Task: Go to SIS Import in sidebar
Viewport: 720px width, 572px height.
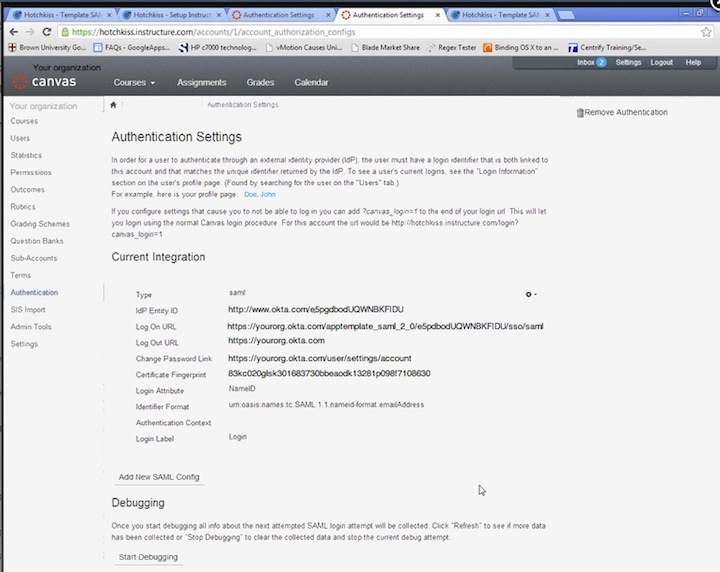Action: (x=29, y=310)
